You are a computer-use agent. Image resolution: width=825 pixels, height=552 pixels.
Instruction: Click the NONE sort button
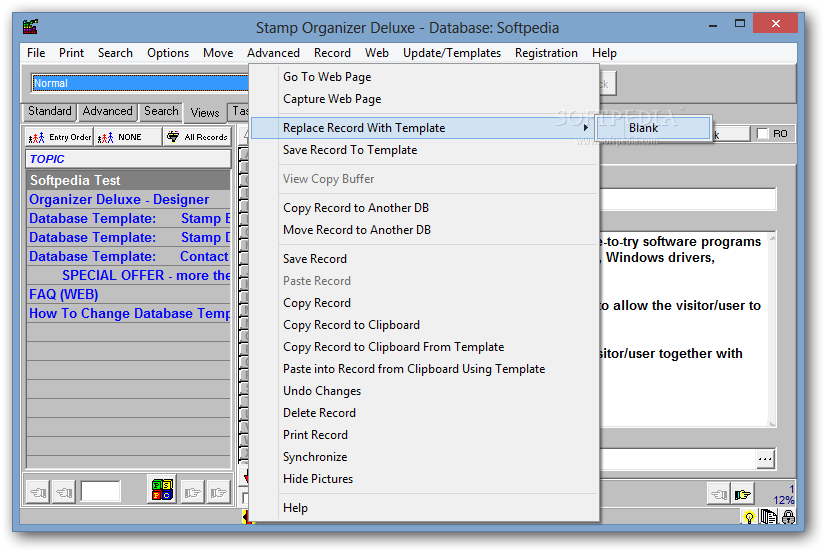click(x=128, y=137)
